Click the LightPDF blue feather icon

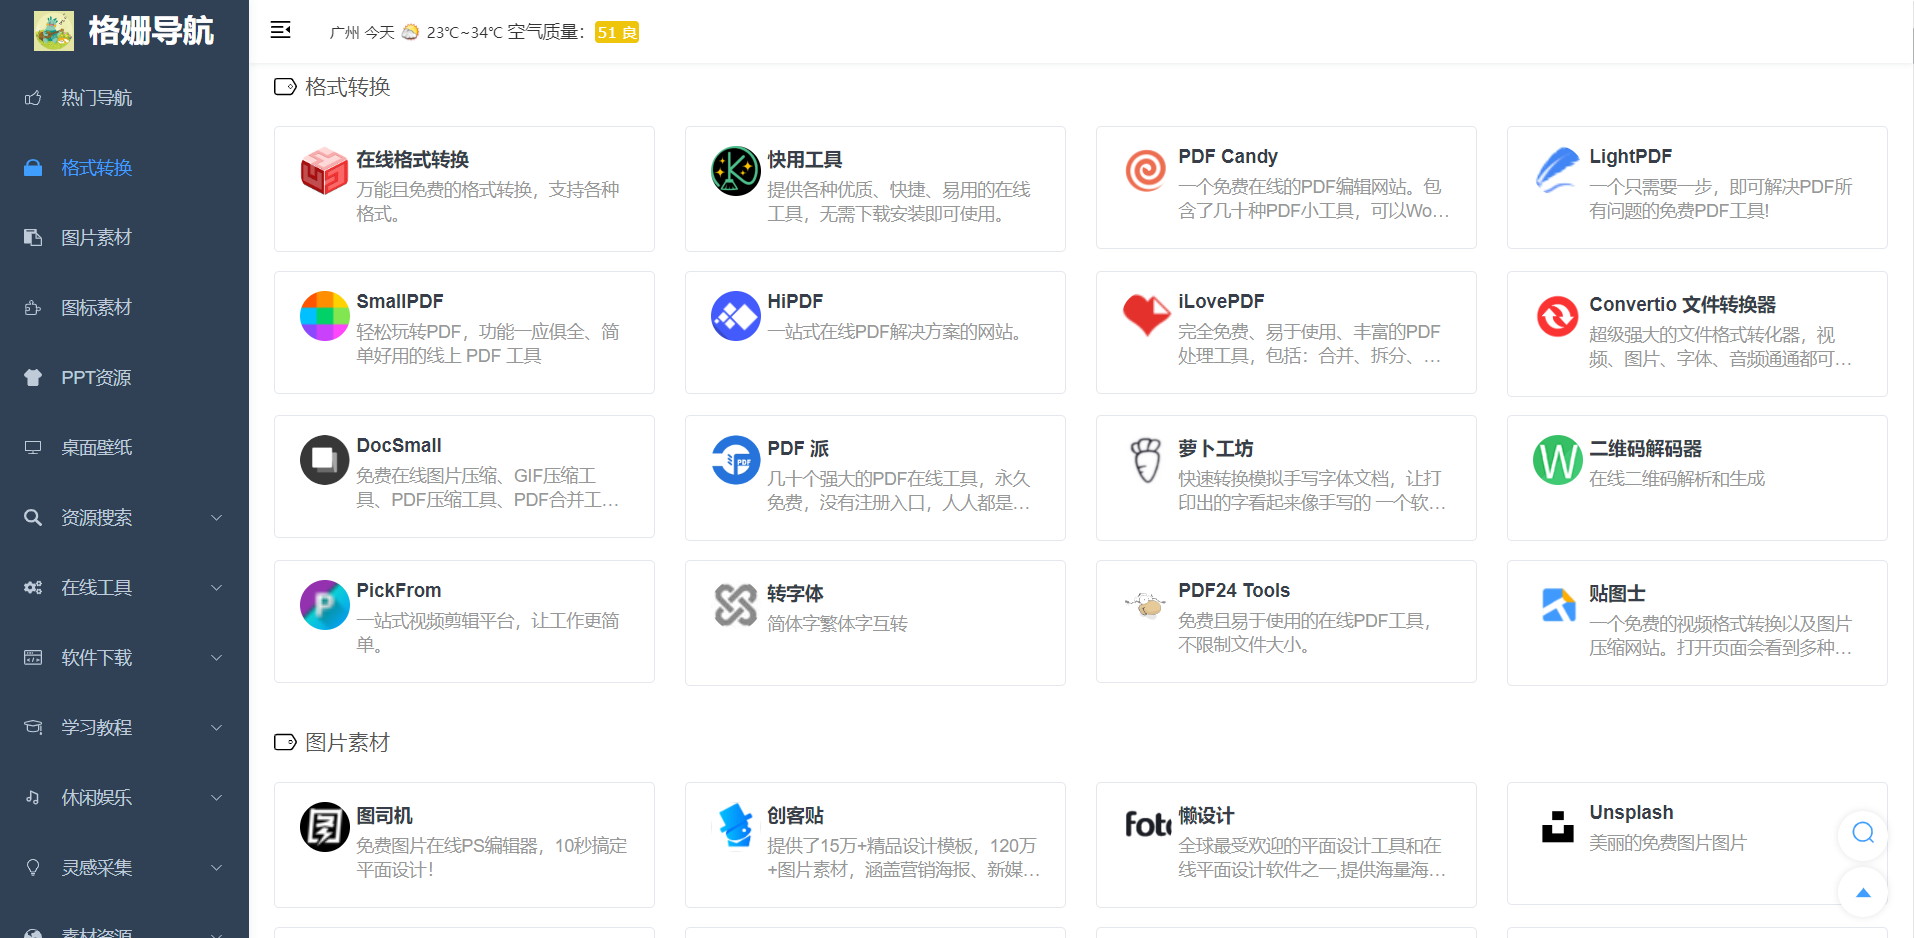click(x=1557, y=170)
